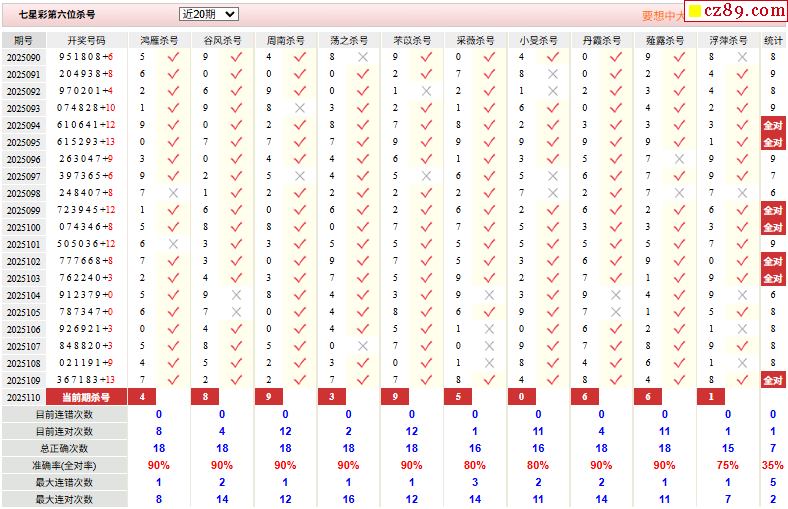Click the X mark for 周南杀号 in row 2025093
Viewport: 788px width, 509px height.
(300, 108)
